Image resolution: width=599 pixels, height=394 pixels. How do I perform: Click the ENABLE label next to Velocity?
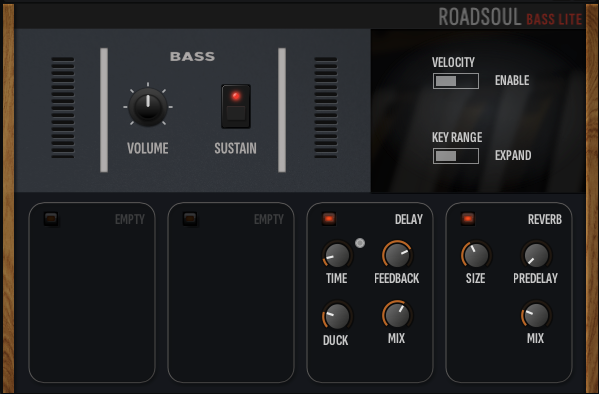(x=512, y=81)
